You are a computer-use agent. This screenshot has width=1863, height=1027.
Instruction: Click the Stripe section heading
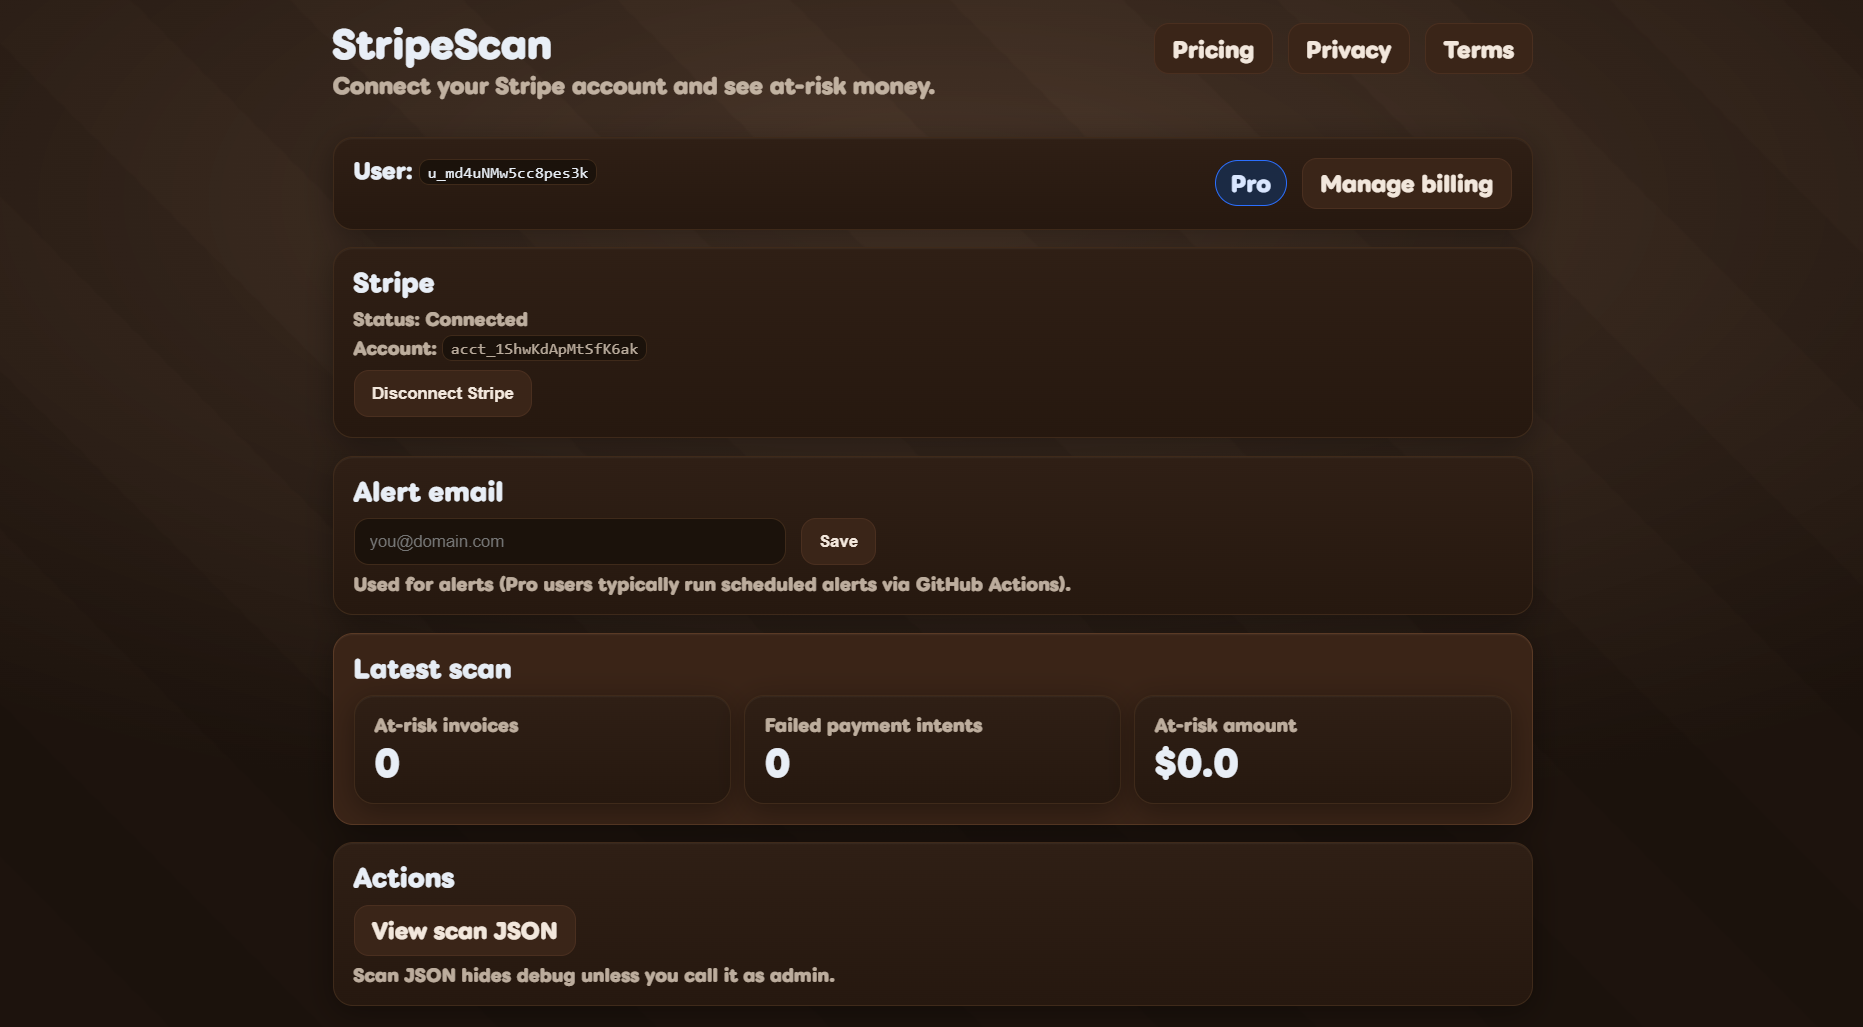(x=392, y=283)
